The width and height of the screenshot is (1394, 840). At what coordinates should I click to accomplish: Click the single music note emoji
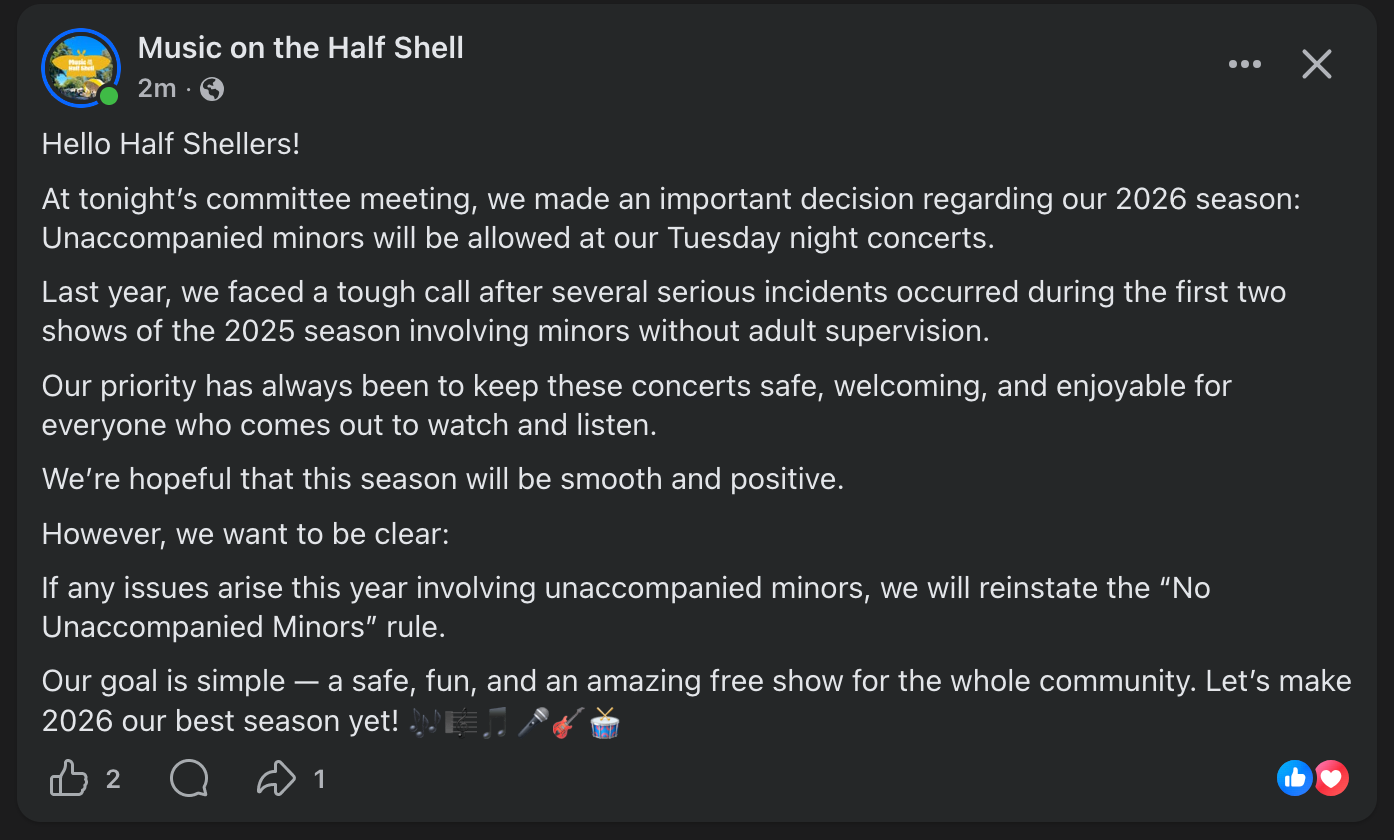coord(495,722)
